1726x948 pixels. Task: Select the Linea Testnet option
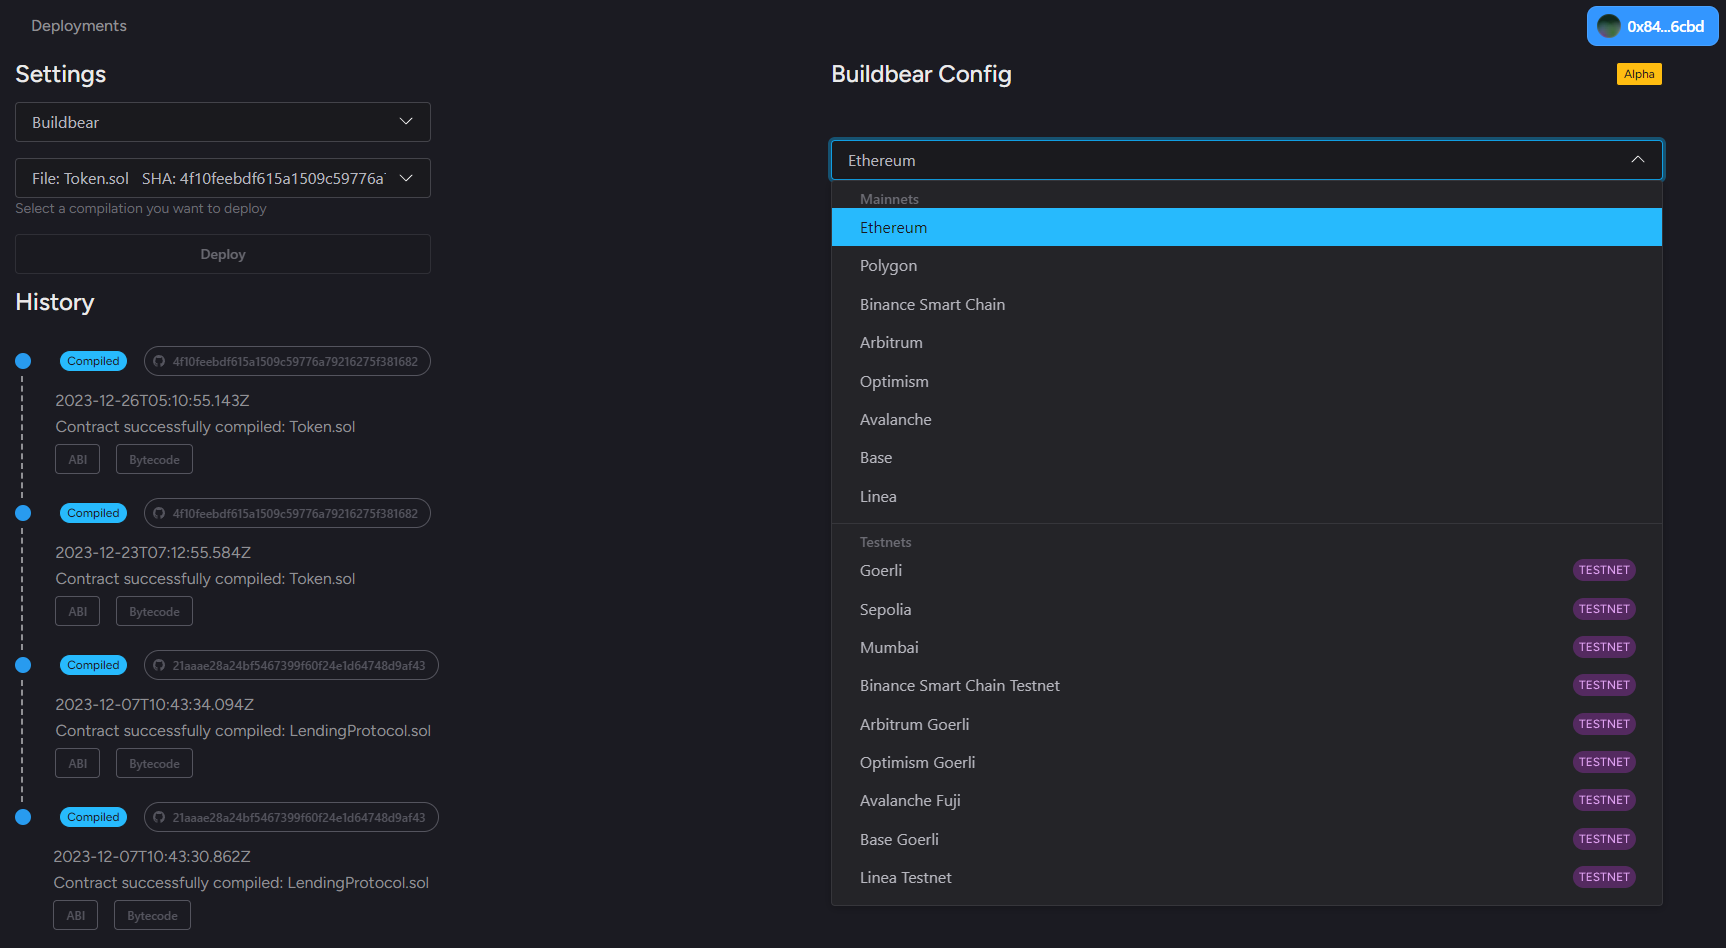pos(1247,877)
